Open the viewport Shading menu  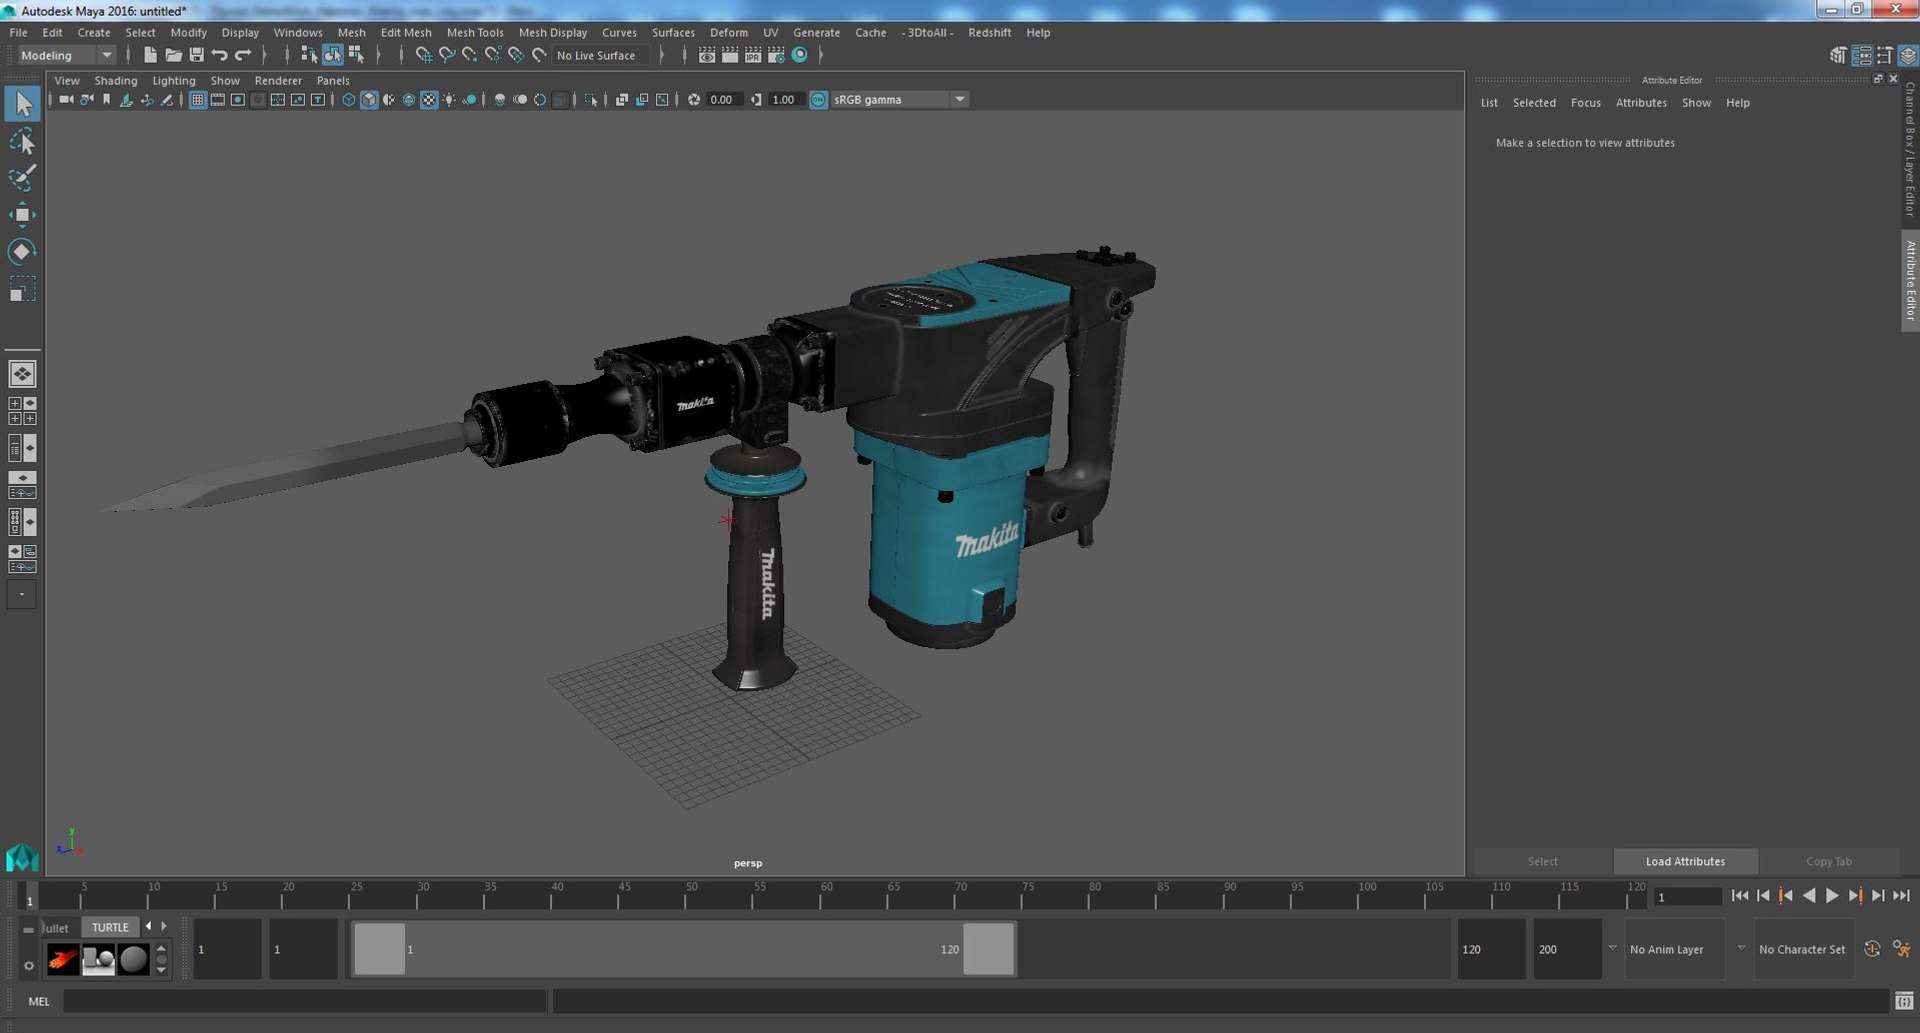tap(116, 80)
